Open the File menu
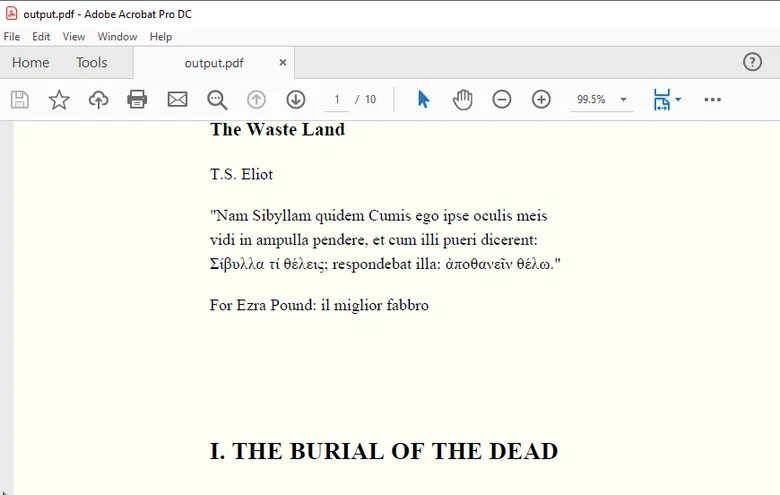Image resolution: width=780 pixels, height=495 pixels. tap(12, 37)
